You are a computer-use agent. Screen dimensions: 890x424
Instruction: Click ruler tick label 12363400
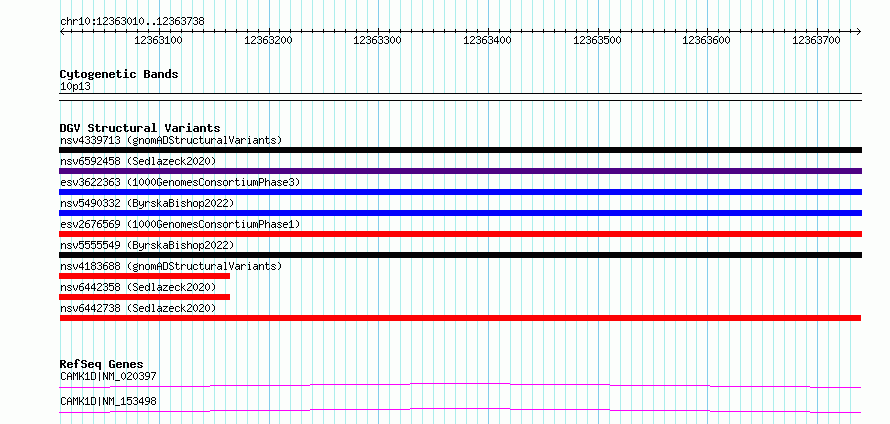tap(488, 40)
